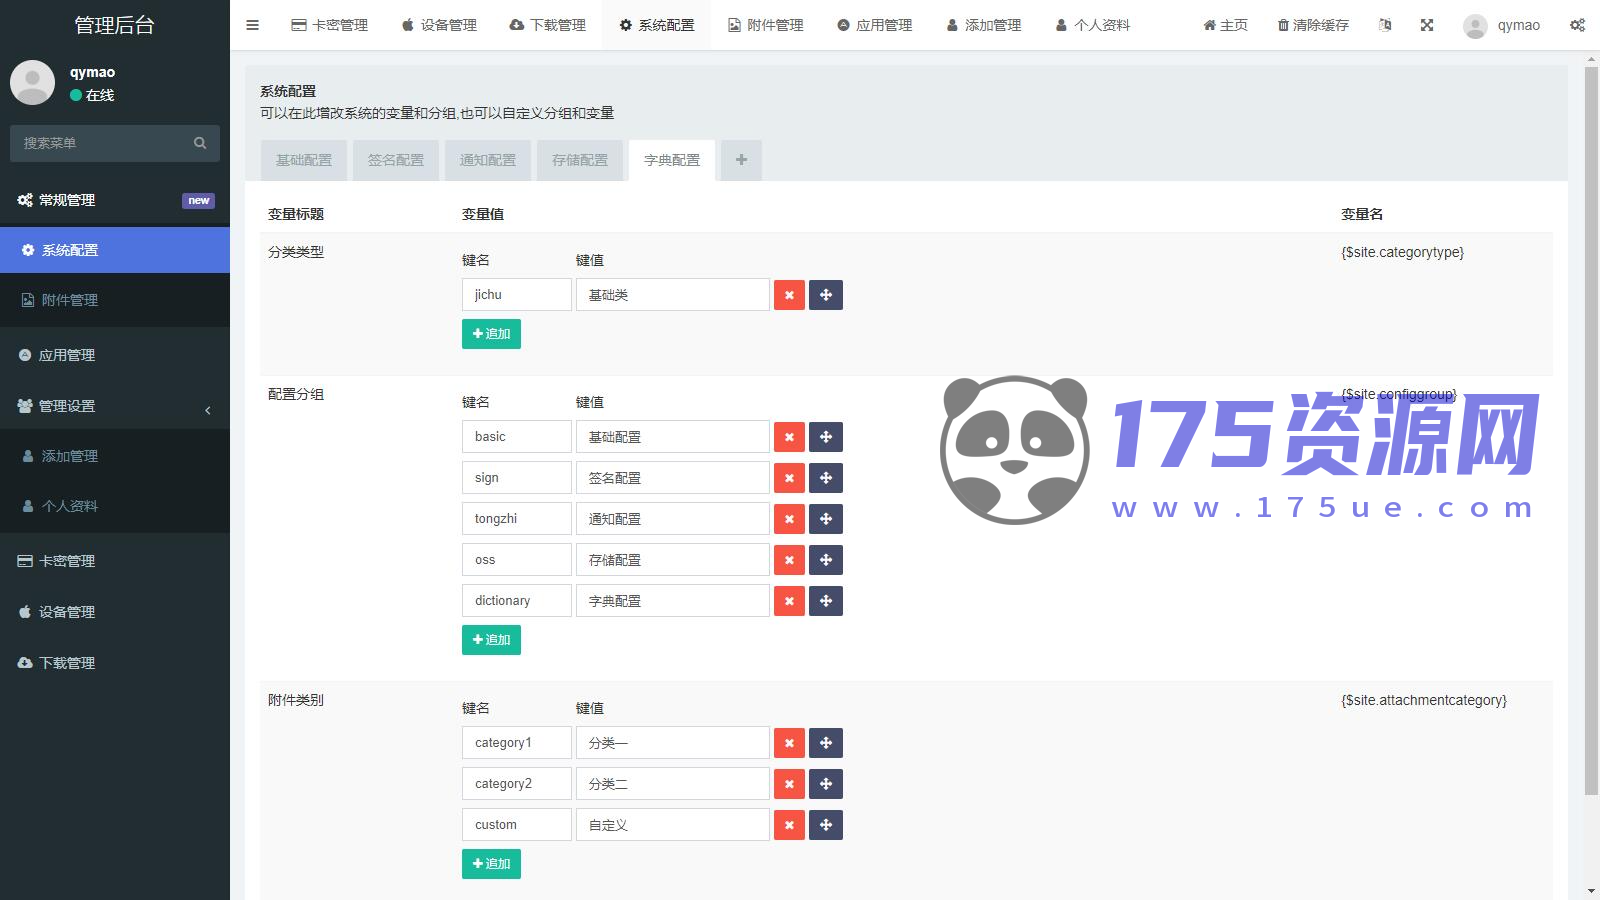Switch to the 通知配置 tab

[x=488, y=160]
